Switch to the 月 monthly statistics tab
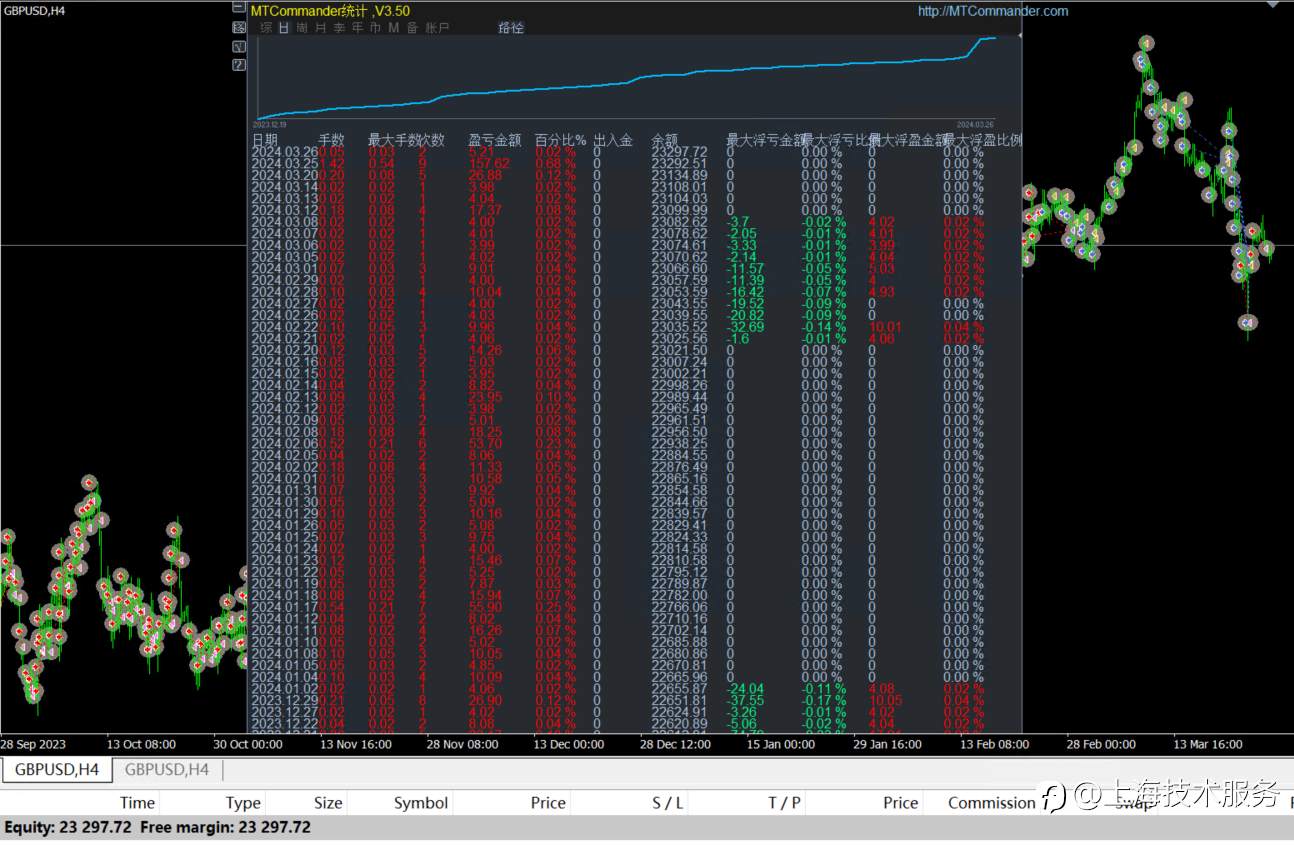1294x846 pixels. pos(320,28)
